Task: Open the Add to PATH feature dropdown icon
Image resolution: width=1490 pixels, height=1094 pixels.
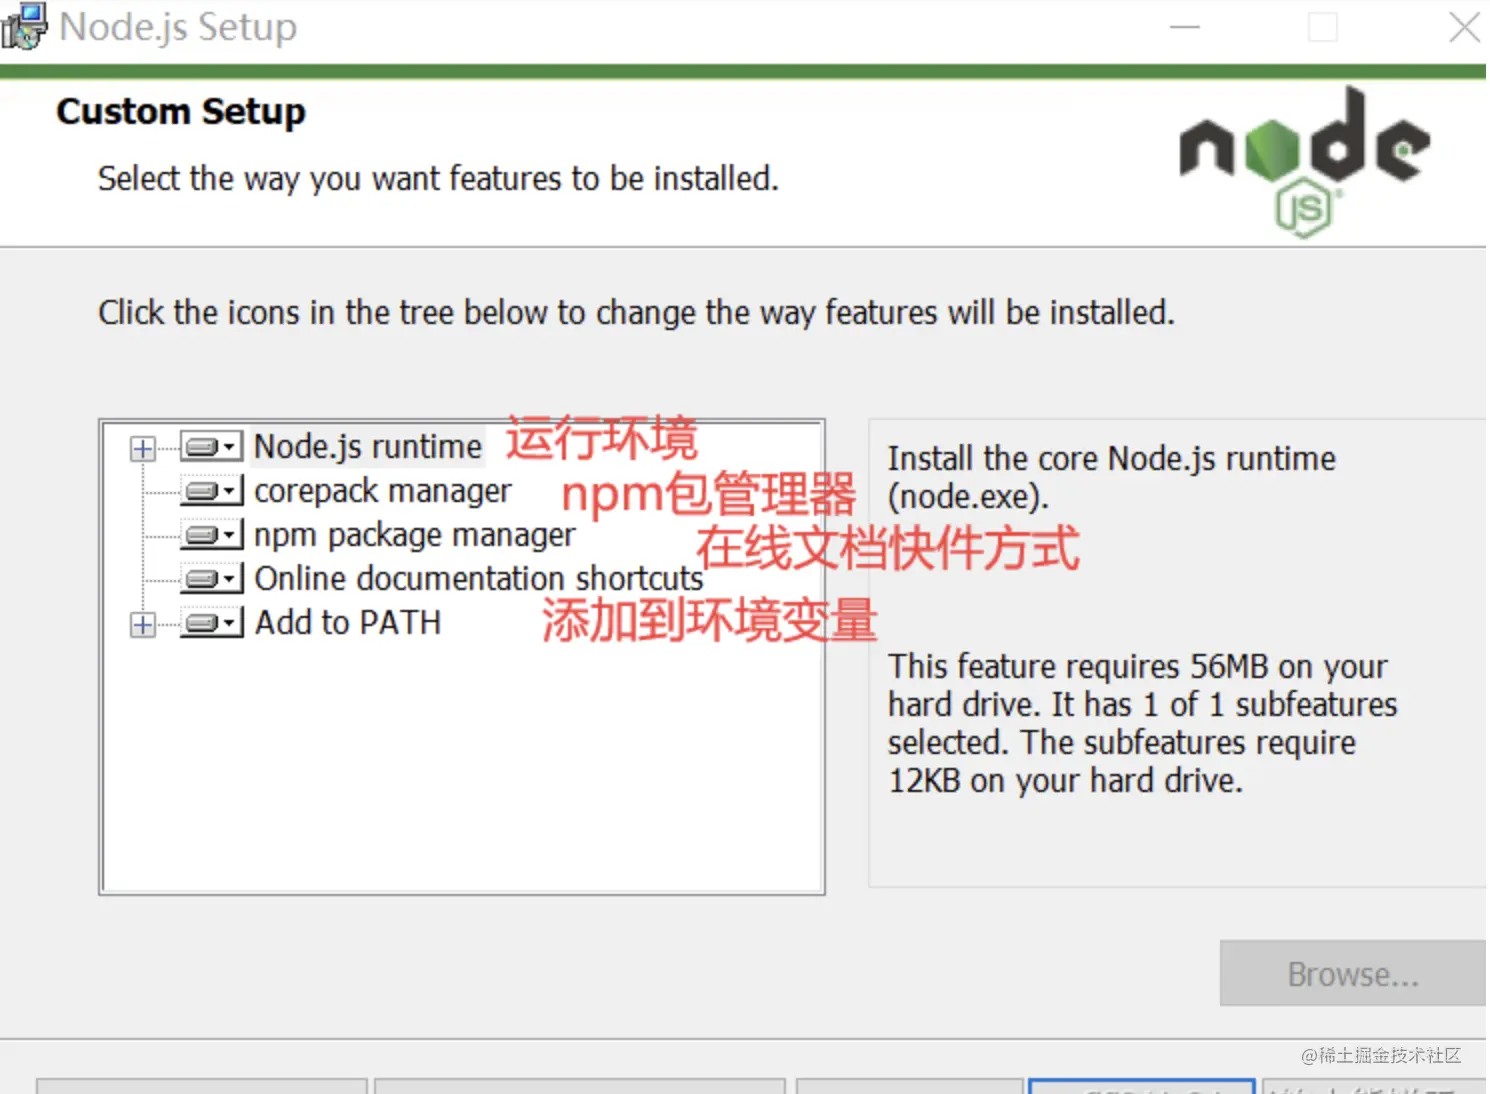Action: point(211,623)
